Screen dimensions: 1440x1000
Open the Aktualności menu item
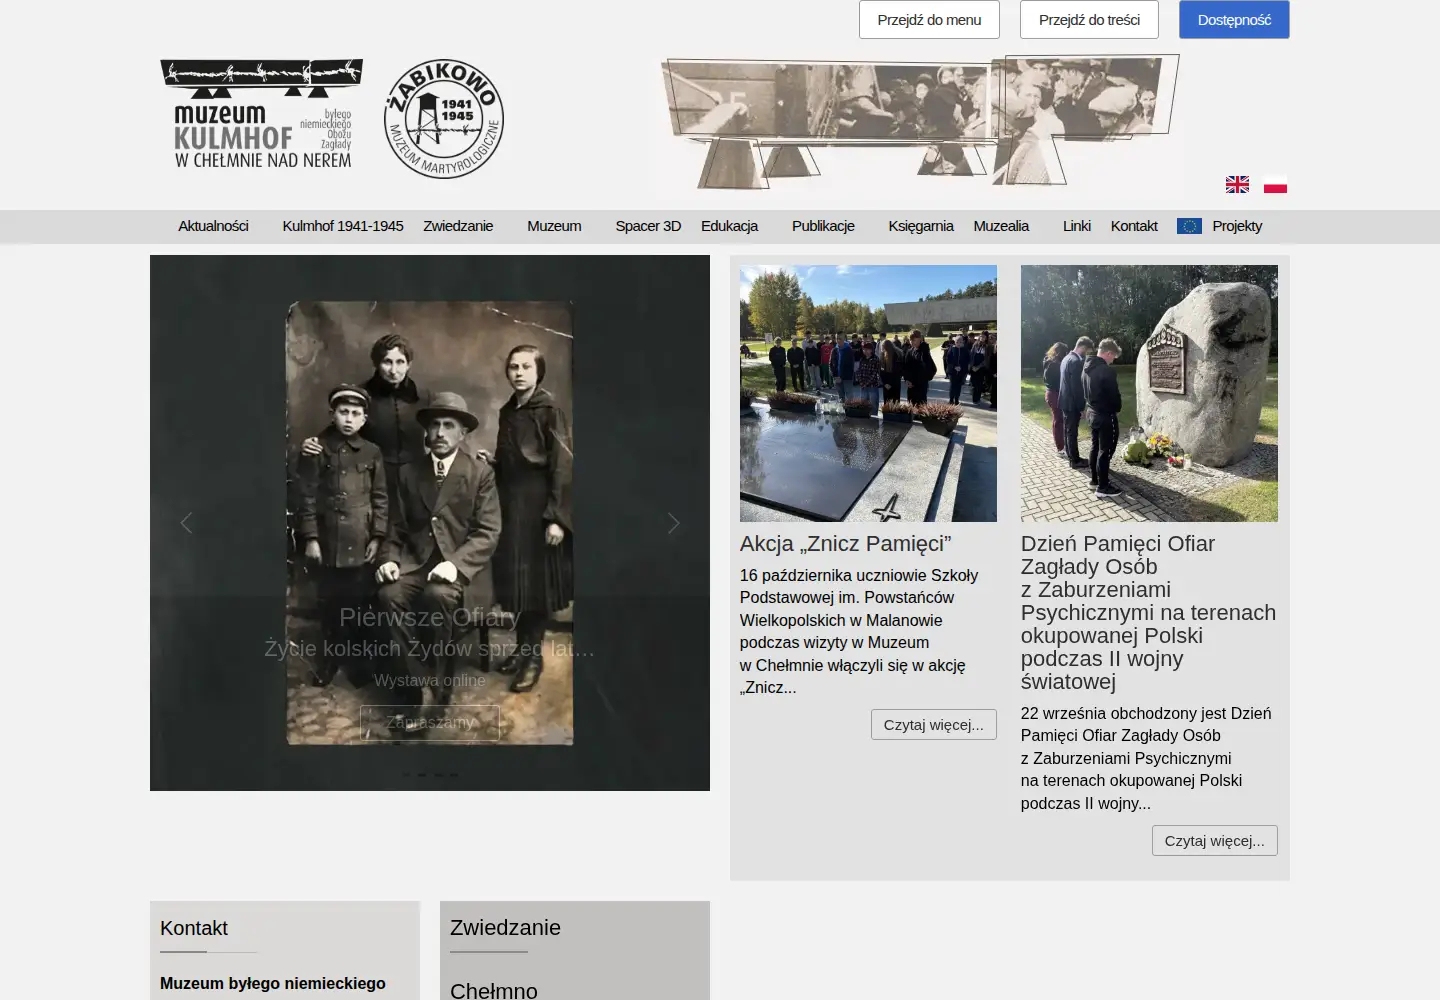(x=213, y=226)
